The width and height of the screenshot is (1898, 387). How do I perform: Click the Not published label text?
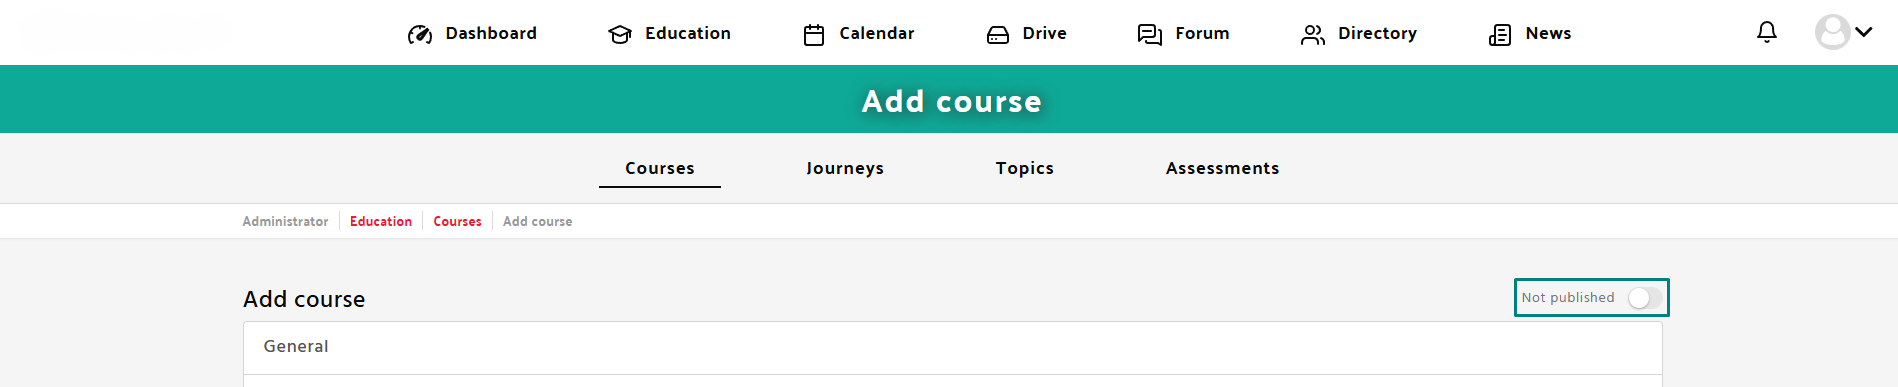(1568, 298)
